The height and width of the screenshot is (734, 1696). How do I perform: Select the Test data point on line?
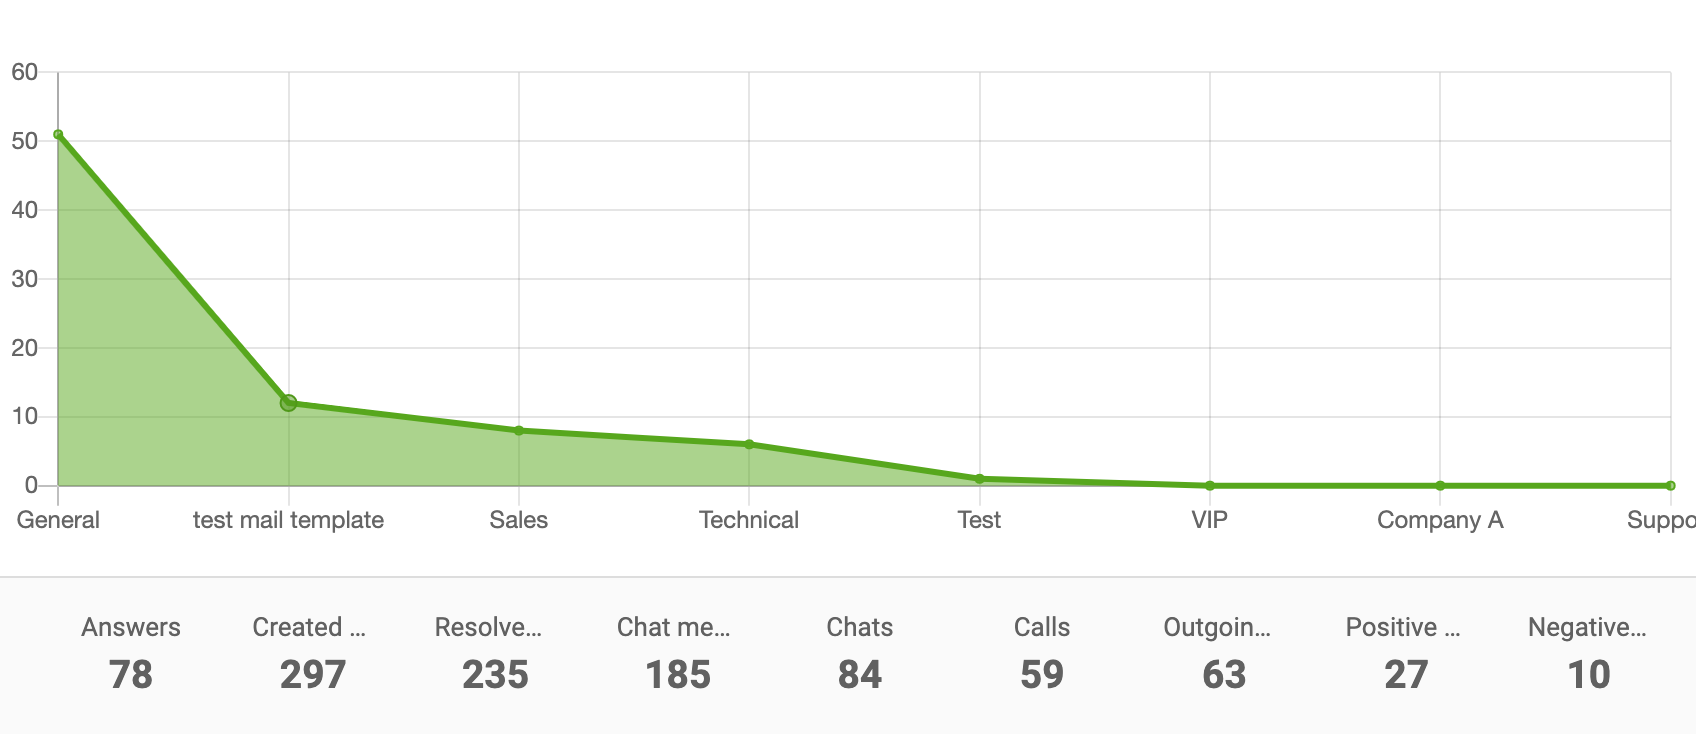[980, 479]
